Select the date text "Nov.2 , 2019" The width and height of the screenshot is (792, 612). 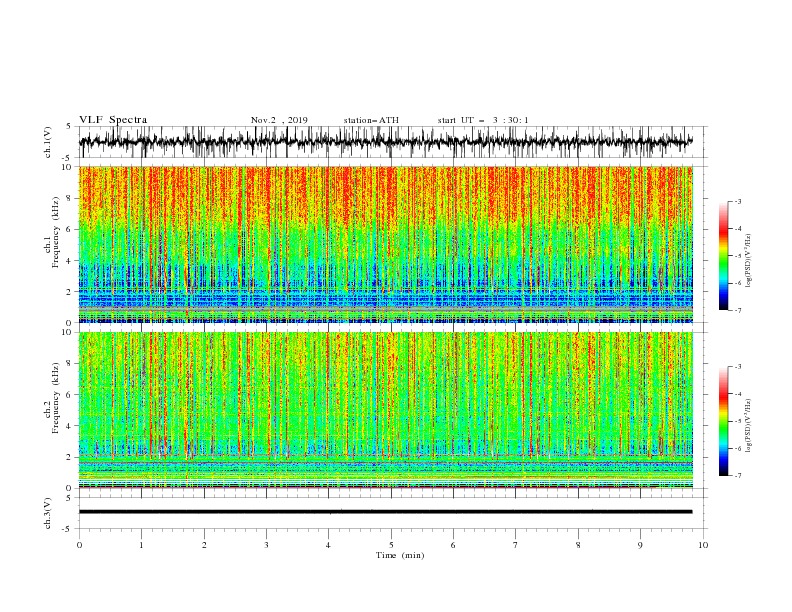[279, 120]
